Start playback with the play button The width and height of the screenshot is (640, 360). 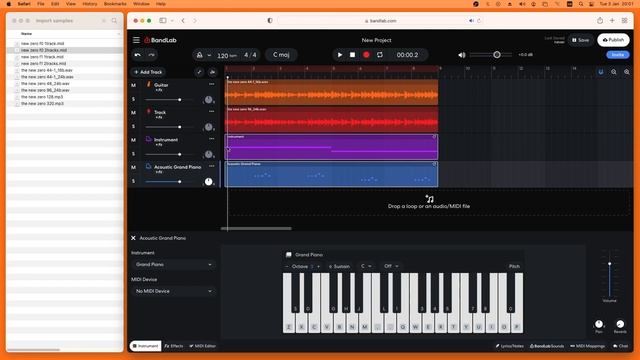point(340,55)
